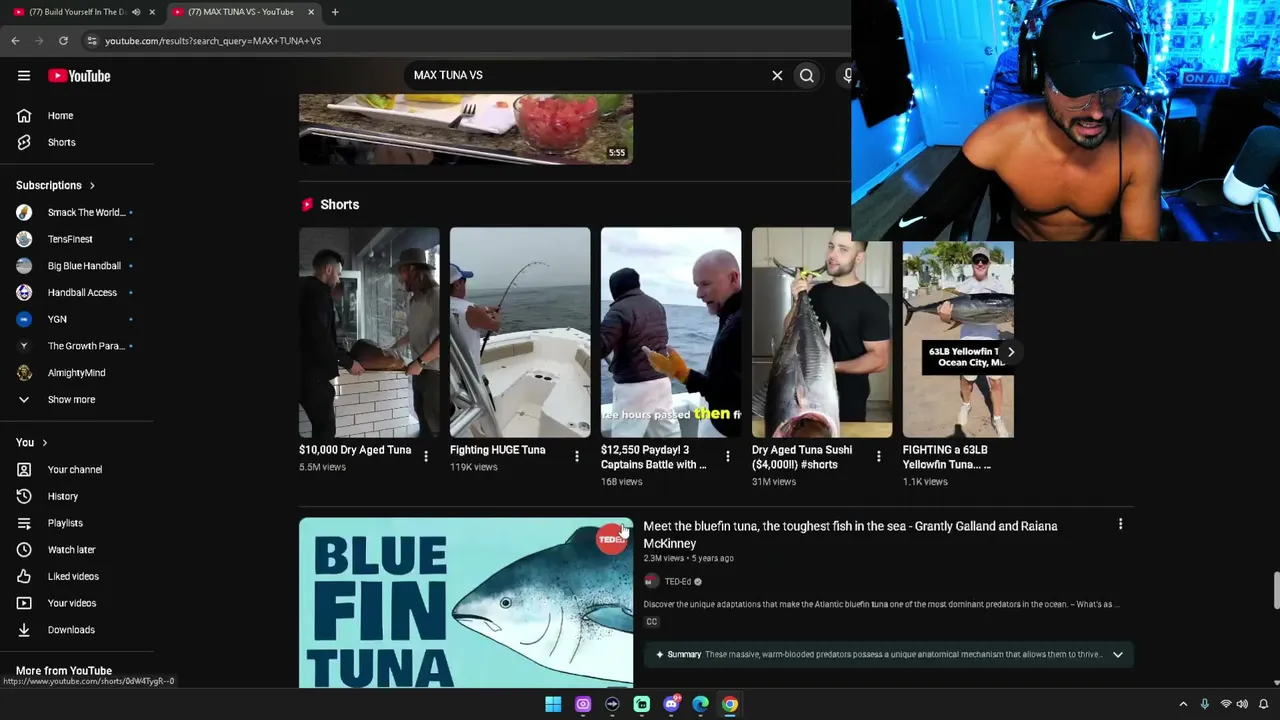Close the Build Yourself In The D tab
This screenshot has width=1280, height=720.
coord(152,12)
